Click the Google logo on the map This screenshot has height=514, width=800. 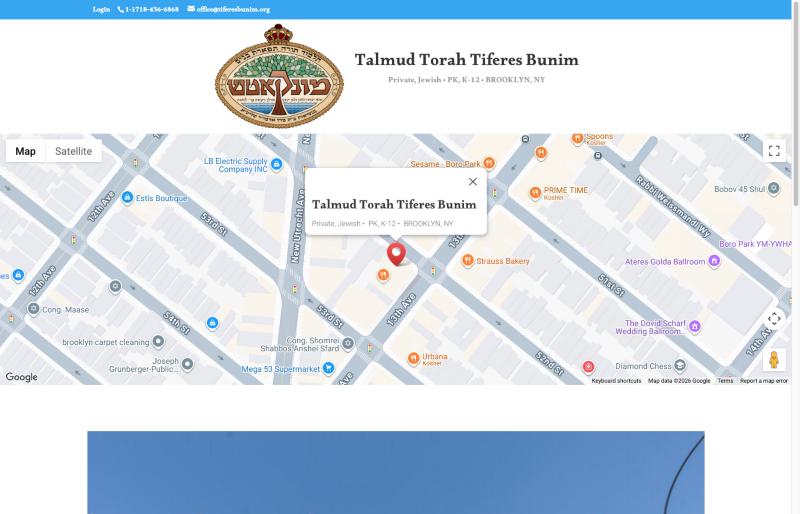pos(21,377)
